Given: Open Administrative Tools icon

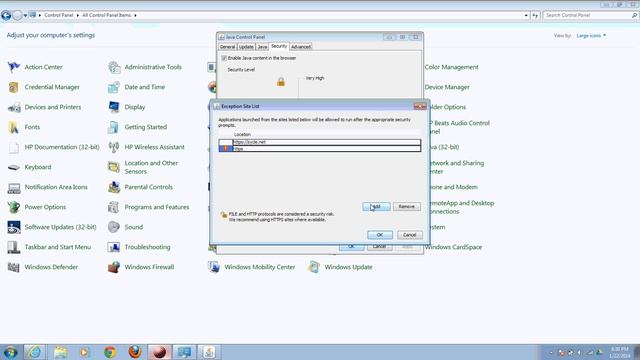Looking at the screenshot, I should click(114, 67).
